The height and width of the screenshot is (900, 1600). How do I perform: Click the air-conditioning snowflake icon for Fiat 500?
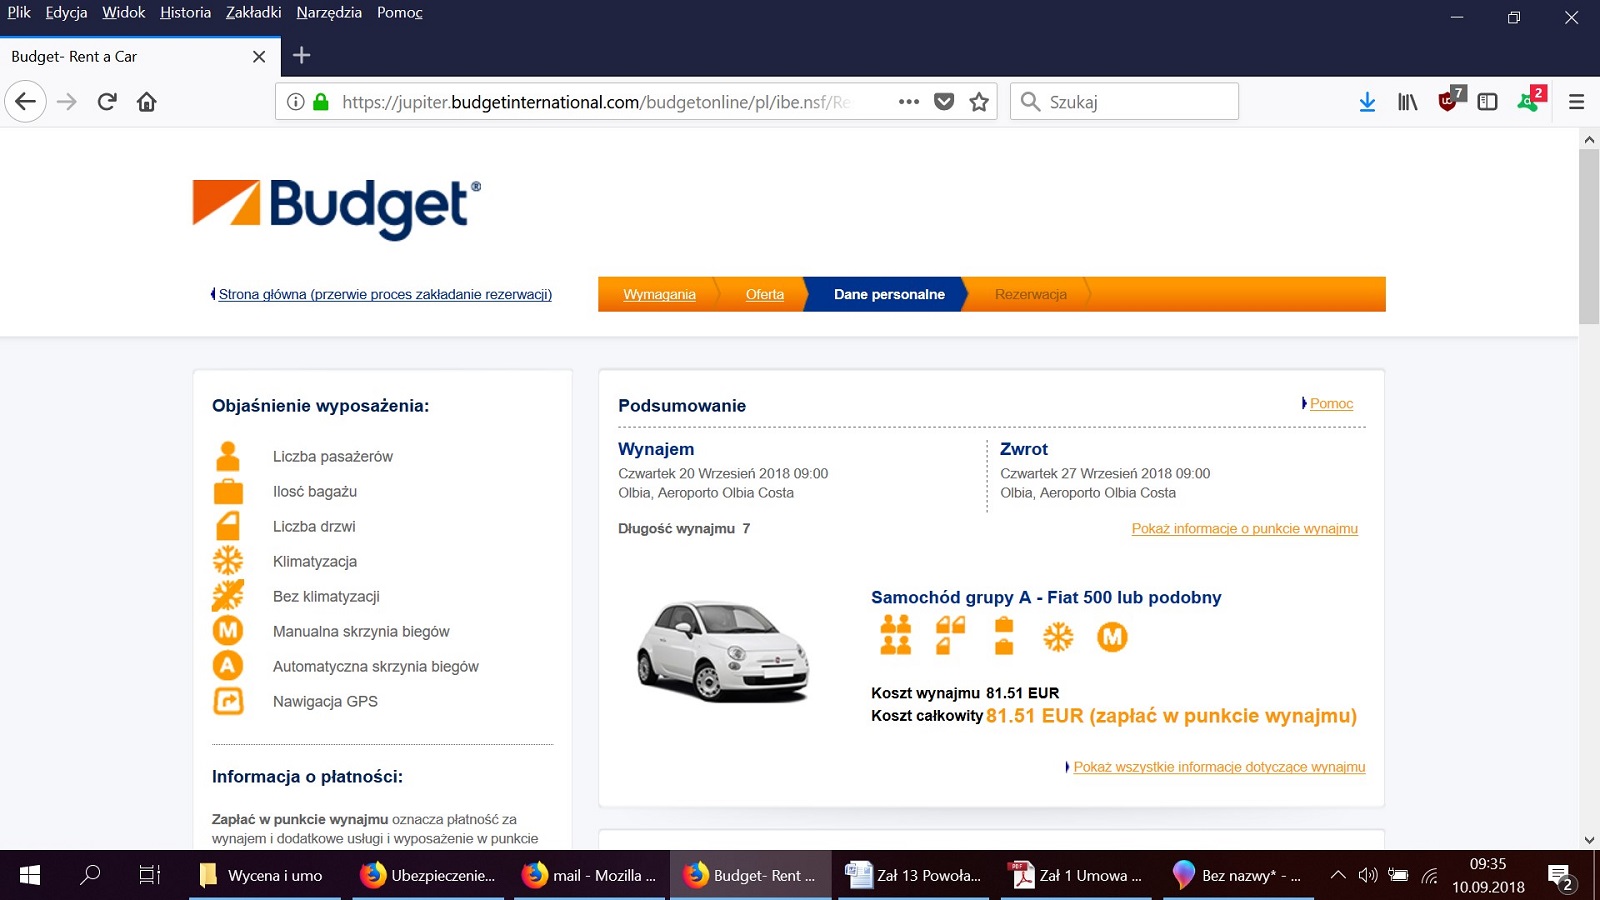click(1058, 636)
